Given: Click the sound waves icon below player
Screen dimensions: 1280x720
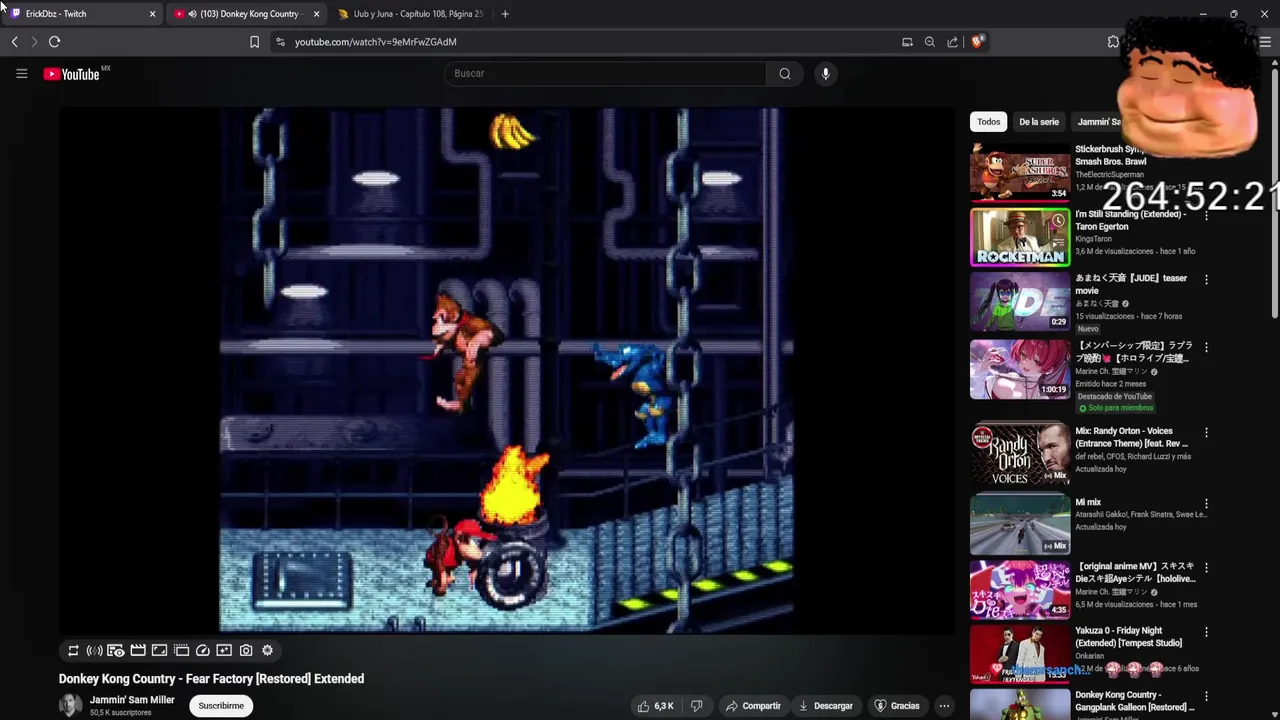Looking at the screenshot, I should (94, 651).
